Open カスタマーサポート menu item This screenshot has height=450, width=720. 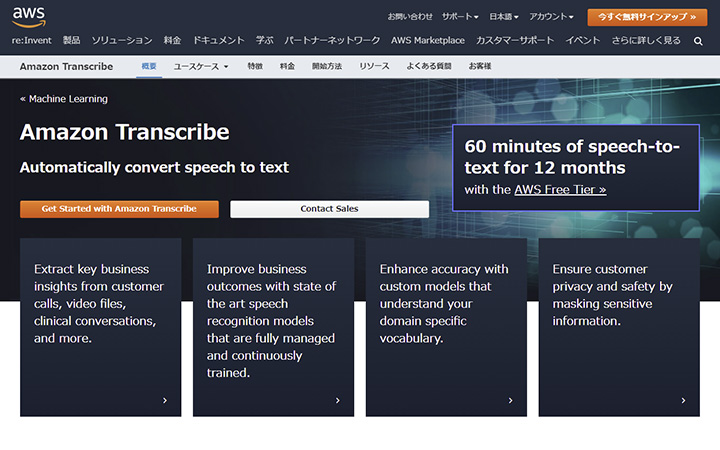coord(515,40)
